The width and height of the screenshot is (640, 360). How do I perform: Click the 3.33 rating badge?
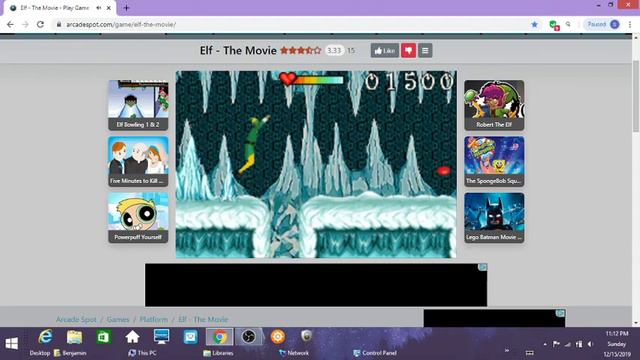click(x=334, y=51)
